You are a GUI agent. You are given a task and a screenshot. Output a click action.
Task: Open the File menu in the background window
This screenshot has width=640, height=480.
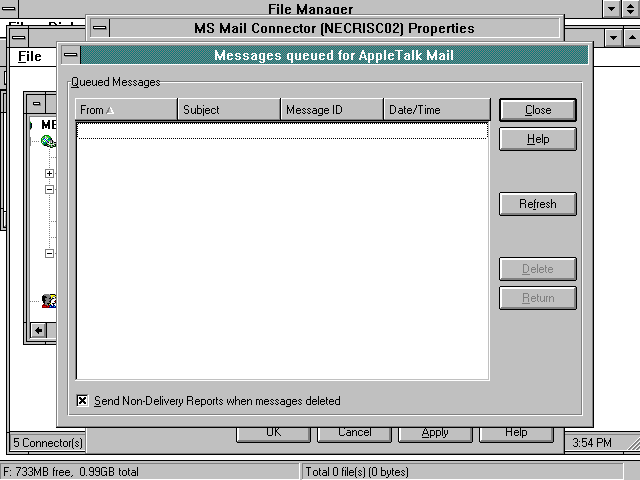tap(29, 56)
